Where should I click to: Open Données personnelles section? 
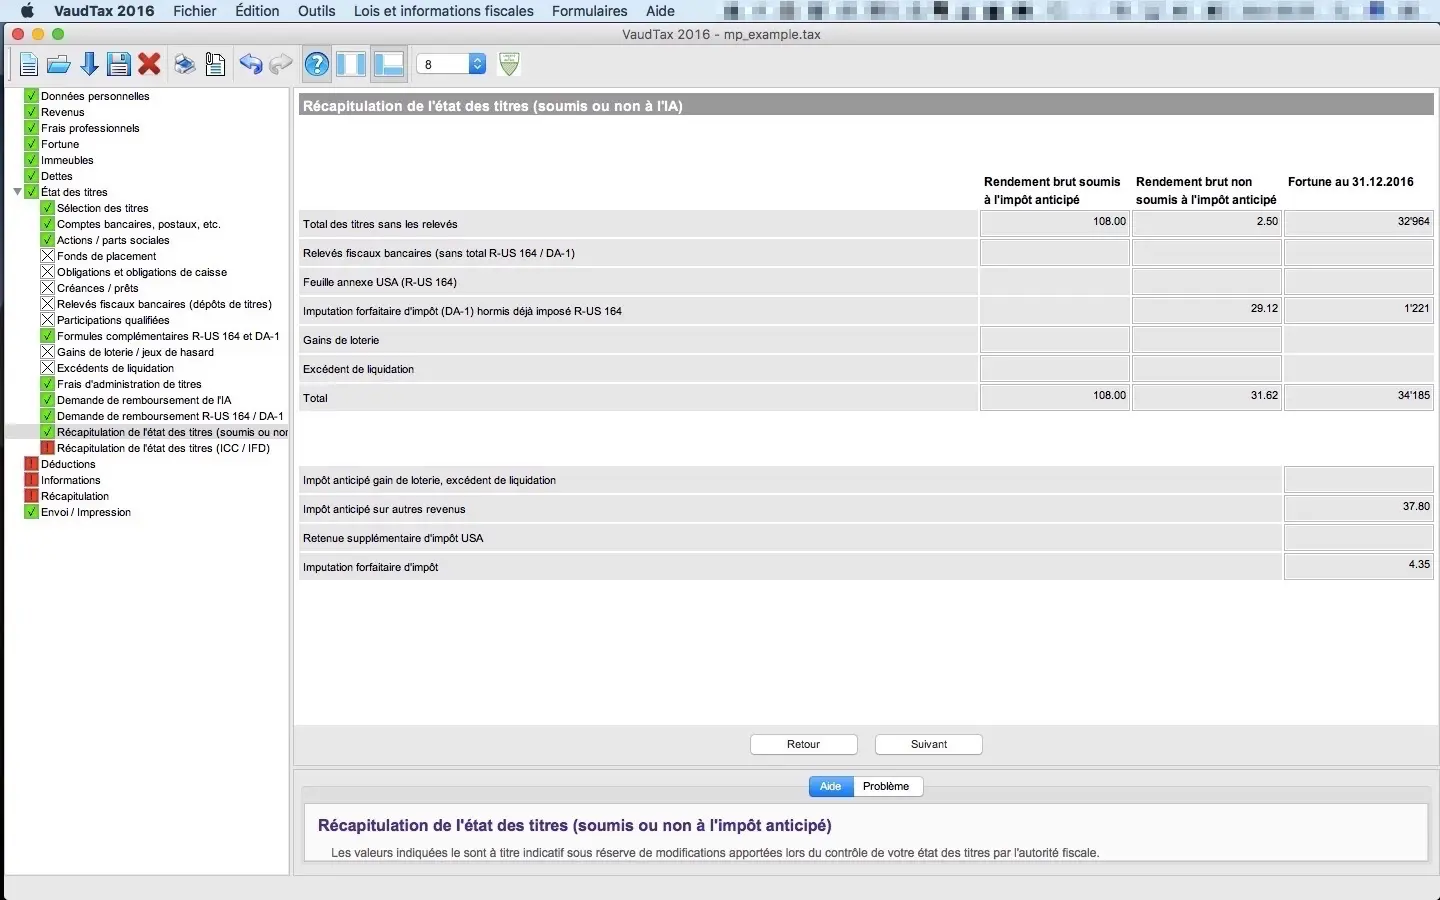tap(95, 96)
